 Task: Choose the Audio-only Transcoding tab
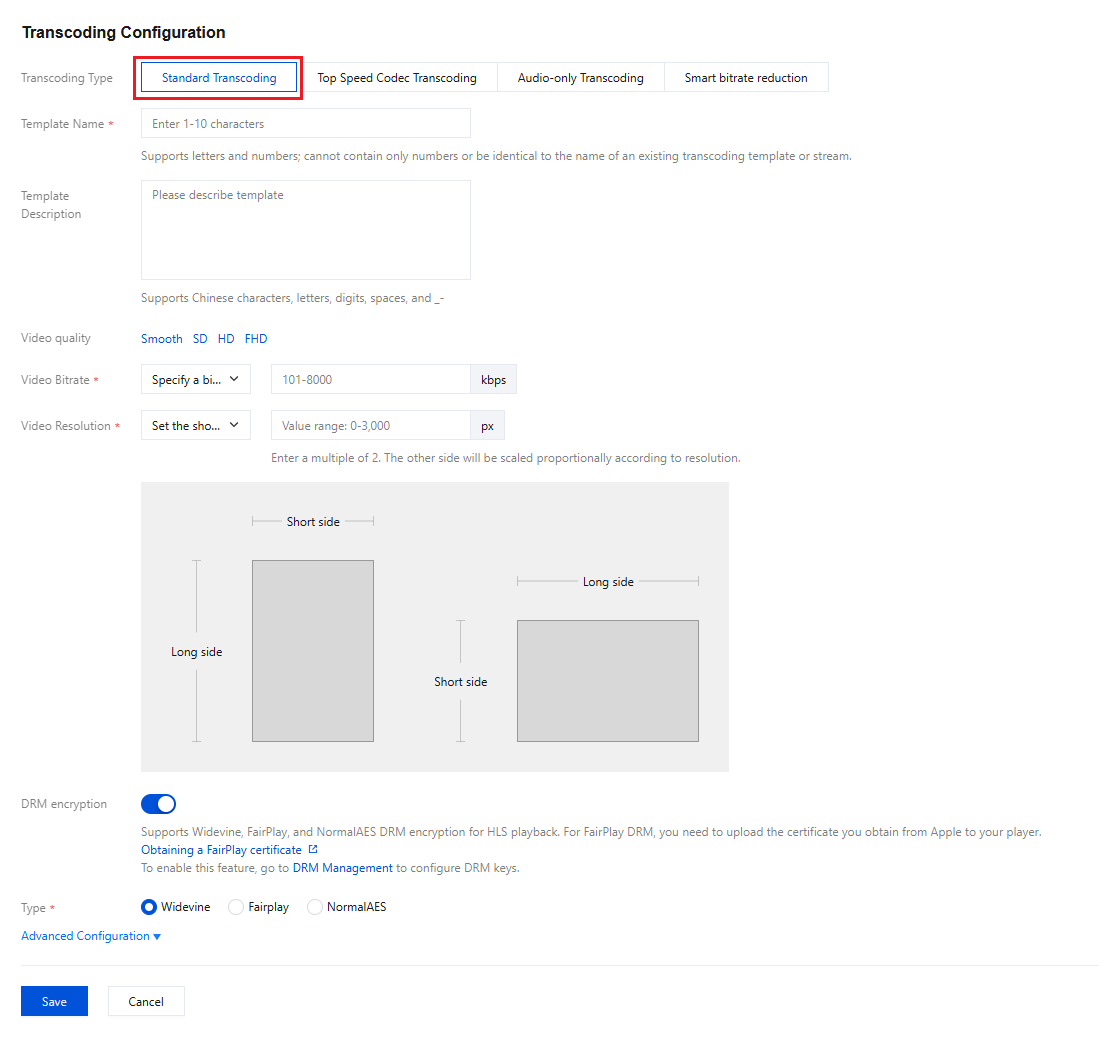[580, 77]
